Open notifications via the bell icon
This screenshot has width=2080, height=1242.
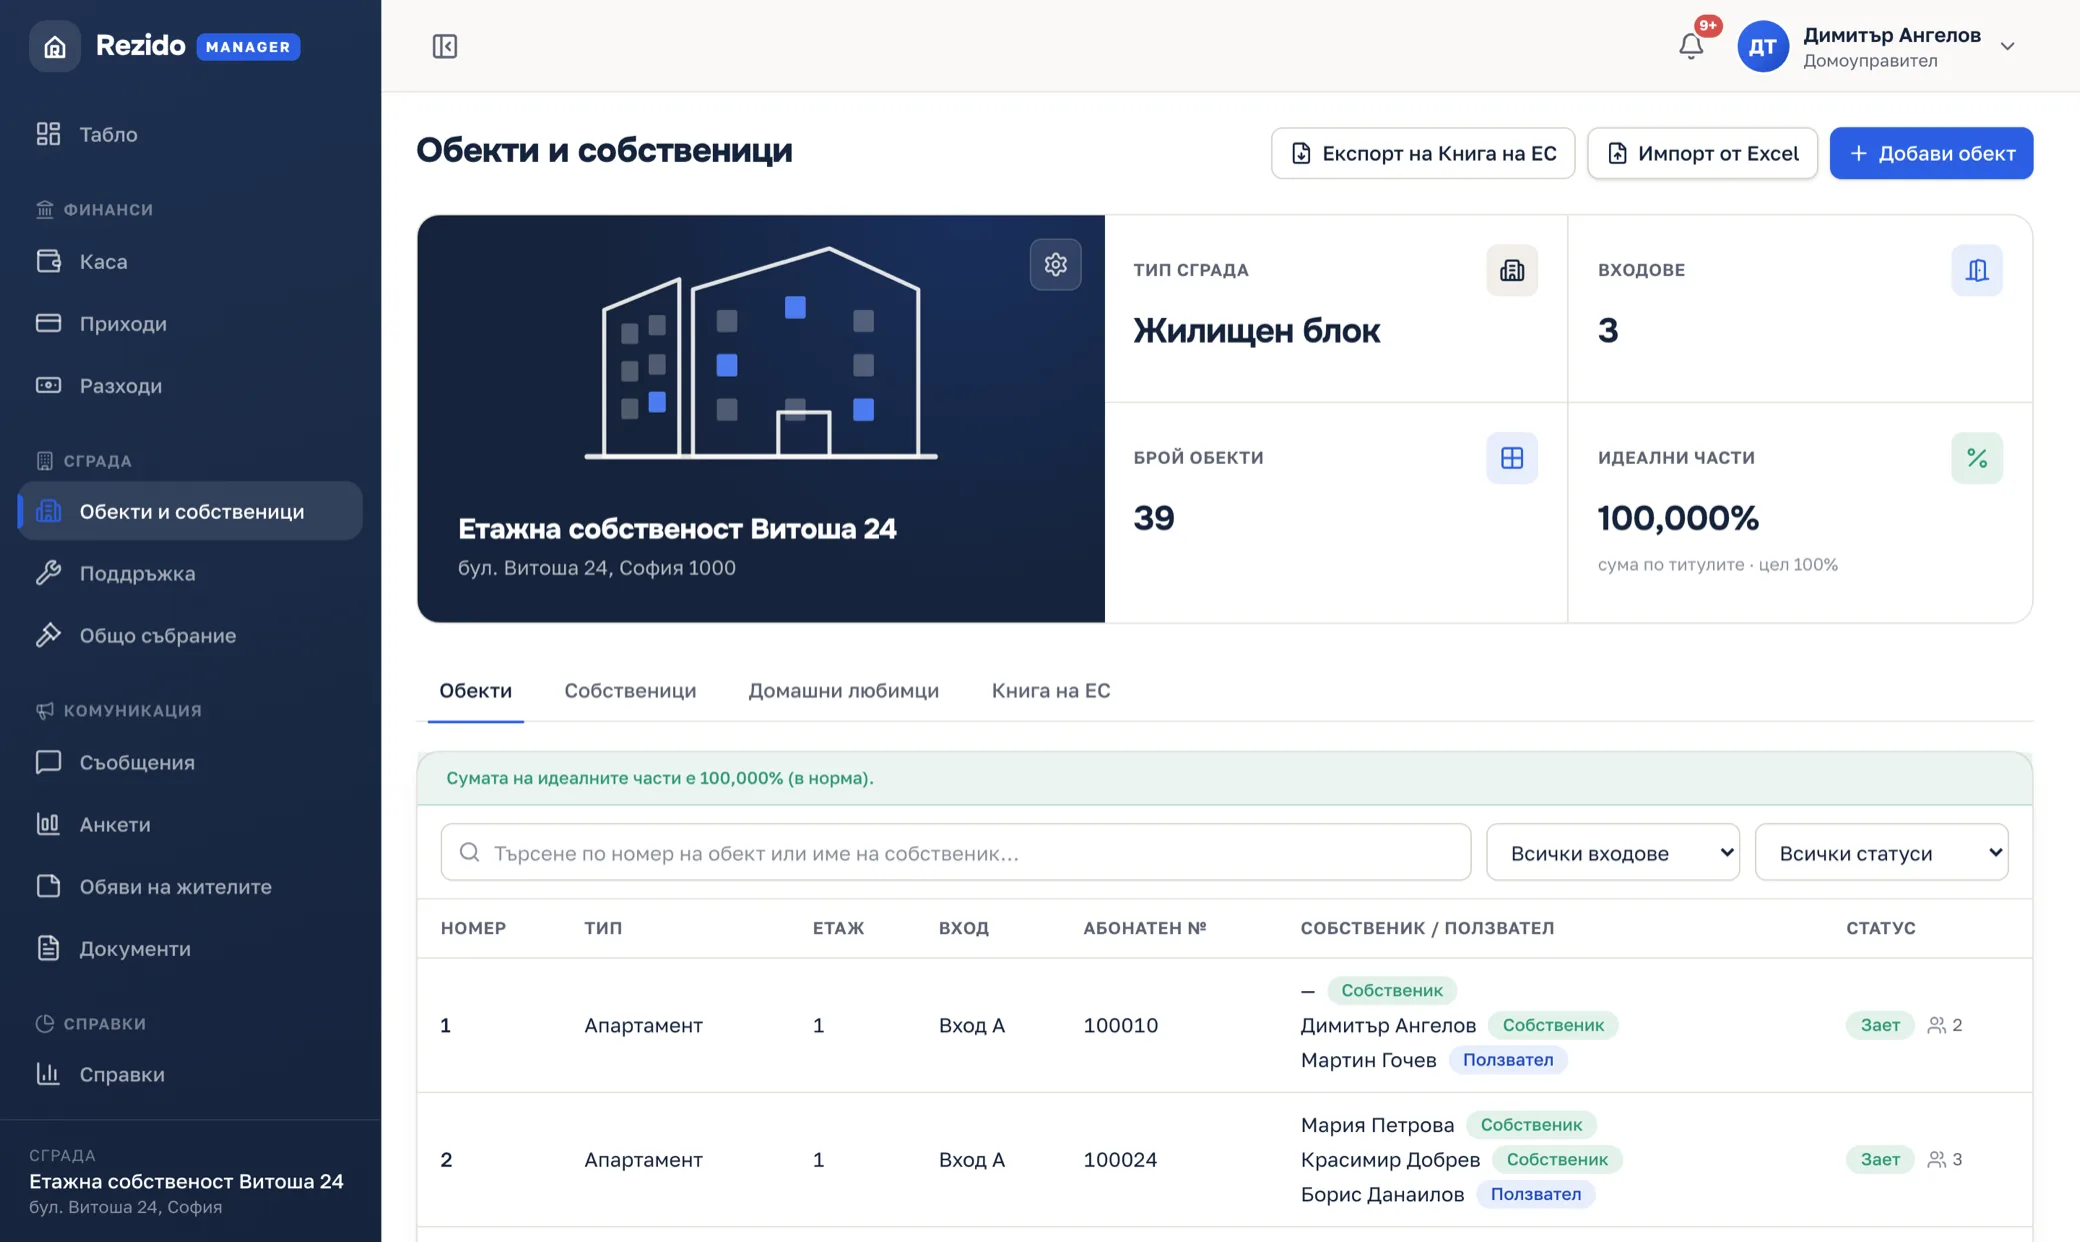[x=1691, y=46]
